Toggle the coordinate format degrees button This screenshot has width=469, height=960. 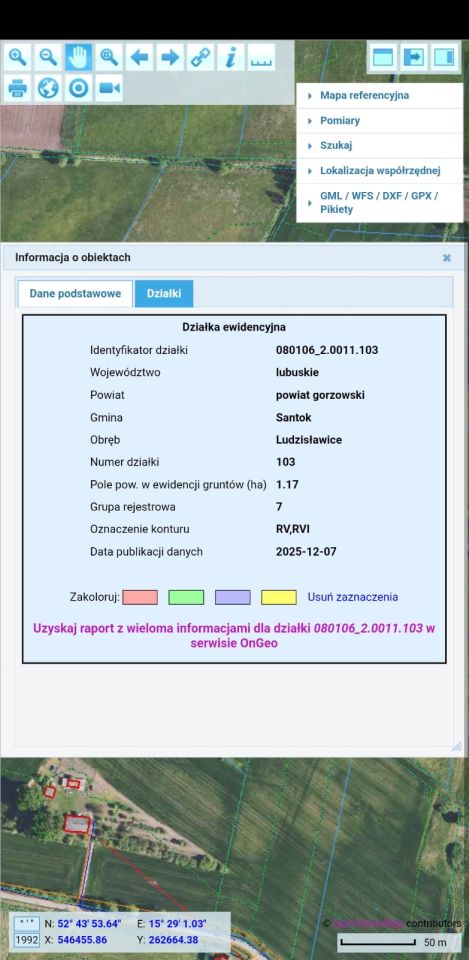point(26,923)
